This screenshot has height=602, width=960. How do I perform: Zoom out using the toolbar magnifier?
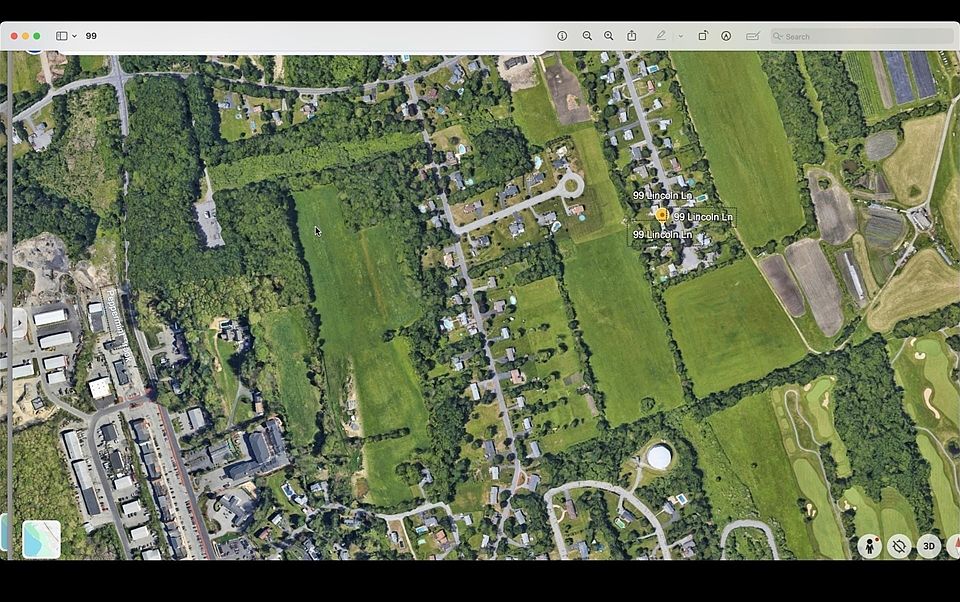[x=587, y=36]
